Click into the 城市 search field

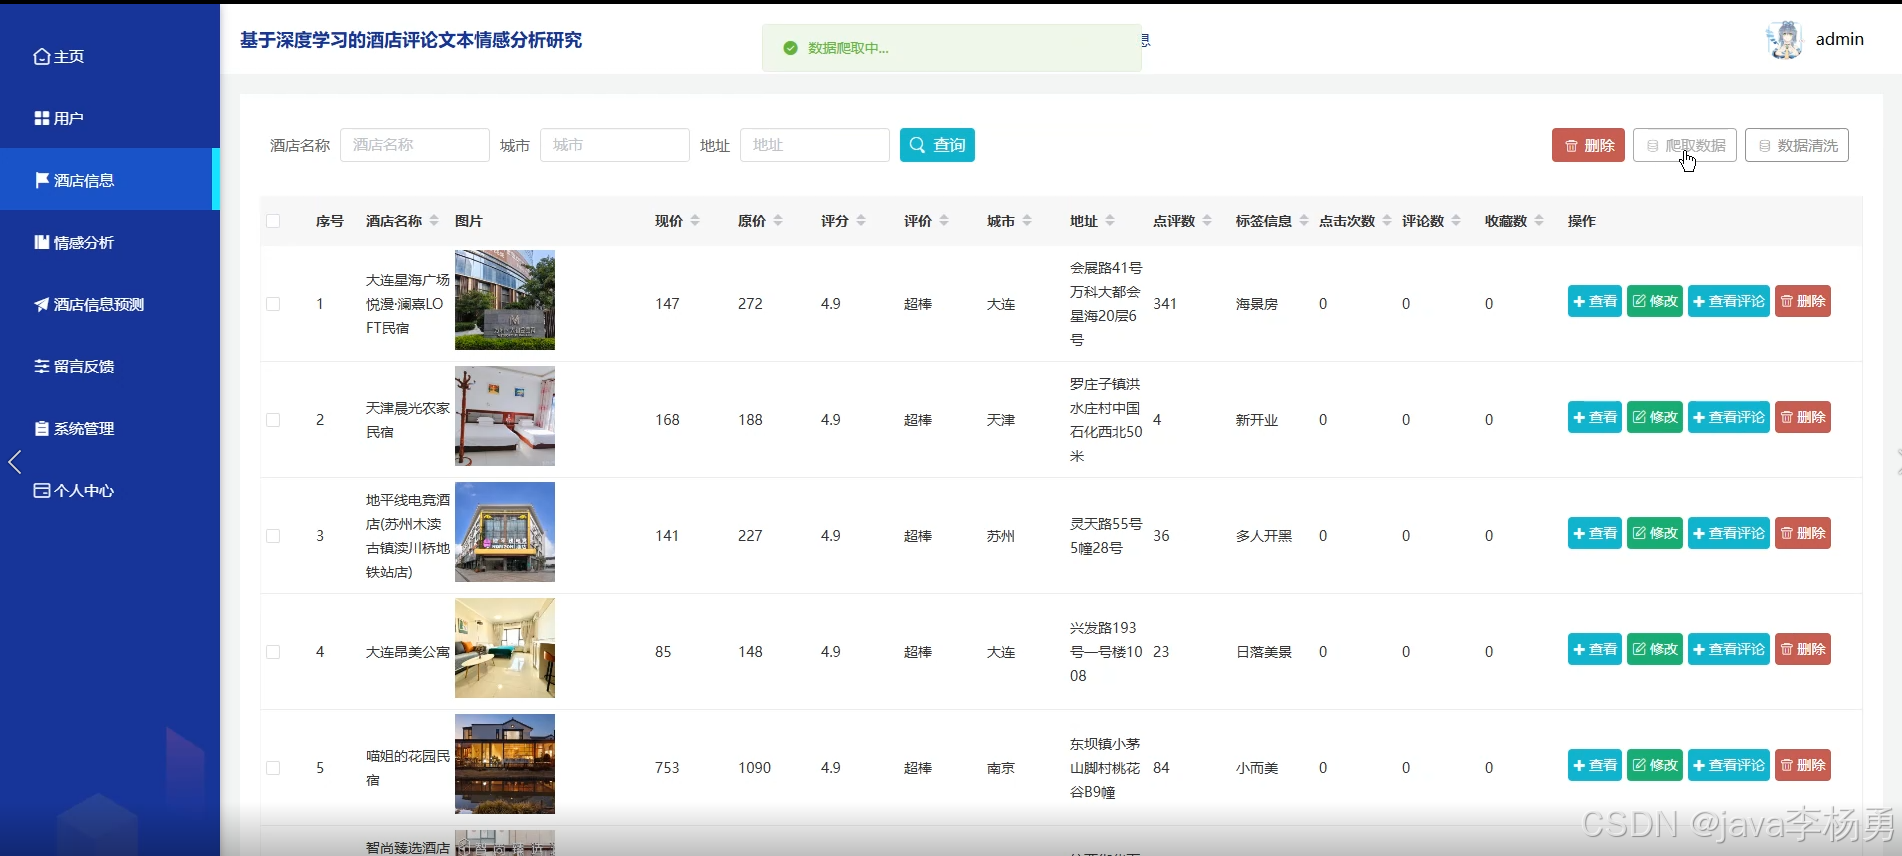tap(615, 145)
